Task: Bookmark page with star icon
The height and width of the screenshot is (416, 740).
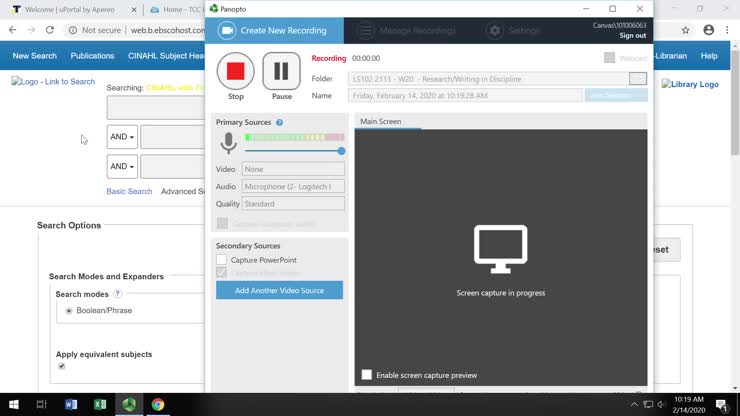Action: (x=685, y=30)
